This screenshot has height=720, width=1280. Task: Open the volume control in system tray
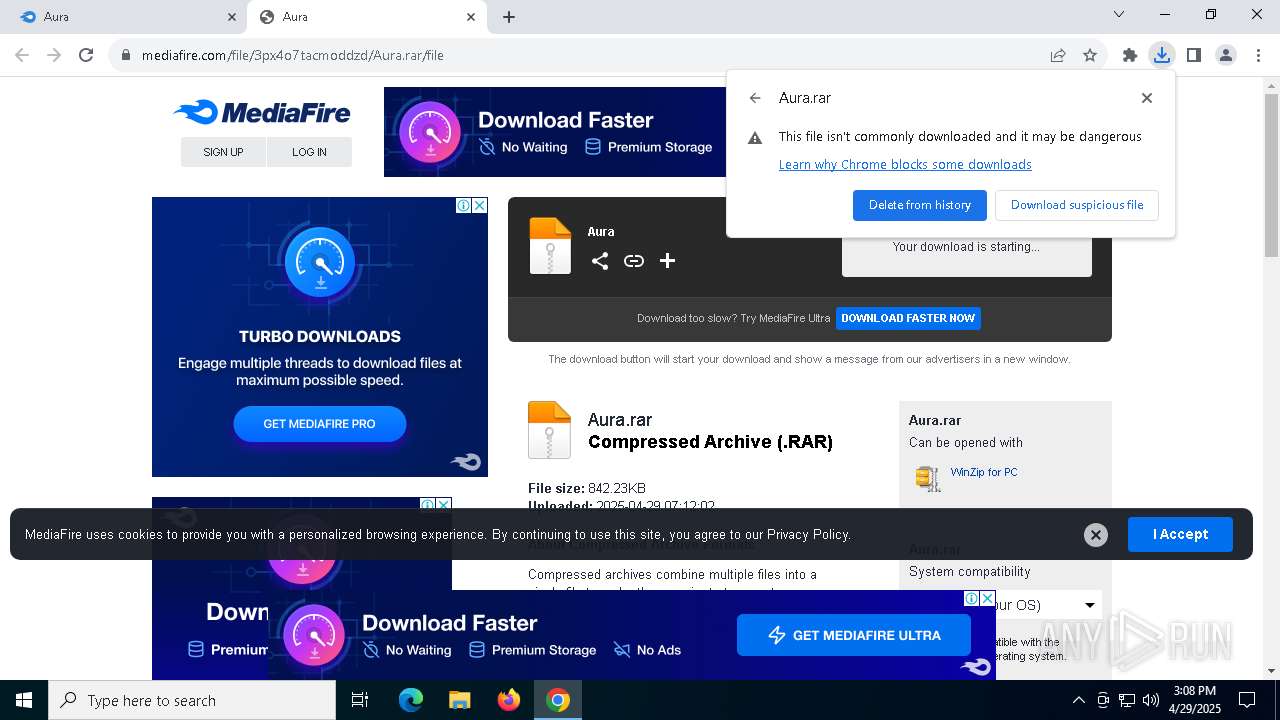click(1151, 700)
